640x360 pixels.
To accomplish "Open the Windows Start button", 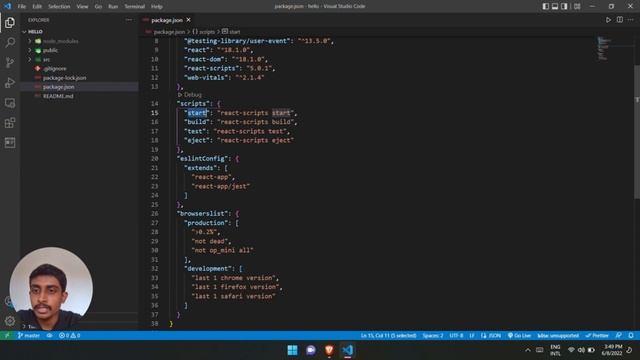I will 292,350.
